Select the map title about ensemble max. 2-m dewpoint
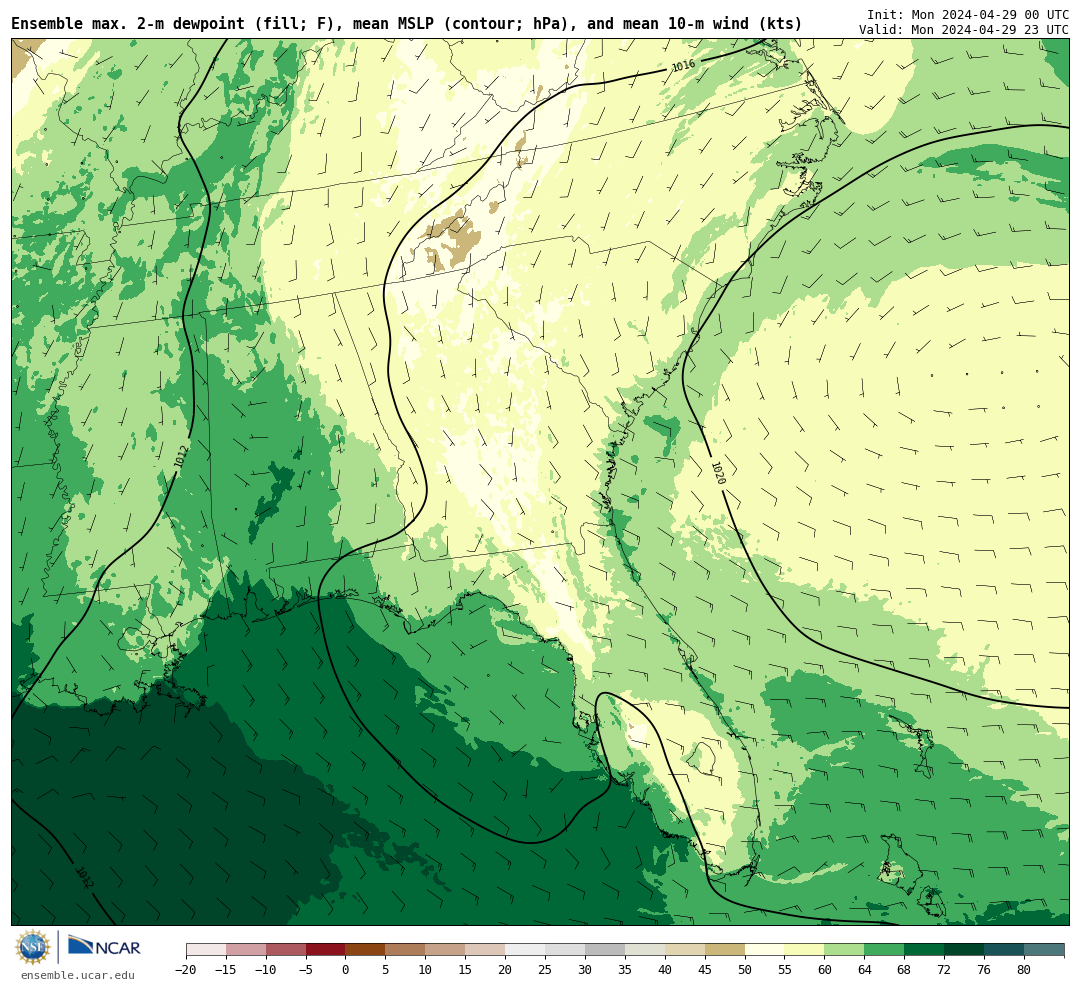Screen dimensions: 1080x988 (x=406, y=24)
